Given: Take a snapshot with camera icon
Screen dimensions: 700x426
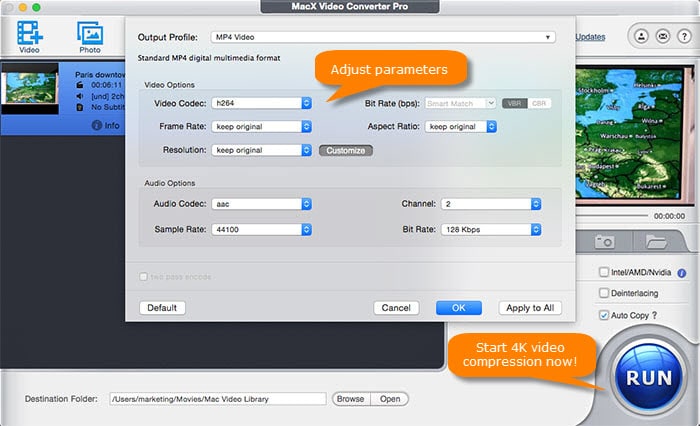Looking at the screenshot, I should 604,242.
